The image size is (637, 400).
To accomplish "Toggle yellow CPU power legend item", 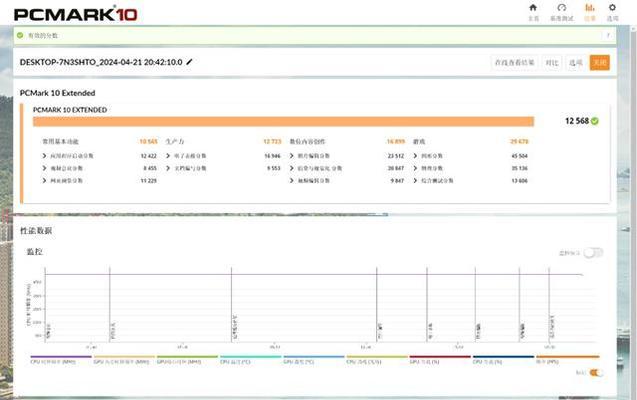I will coord(377,360).
